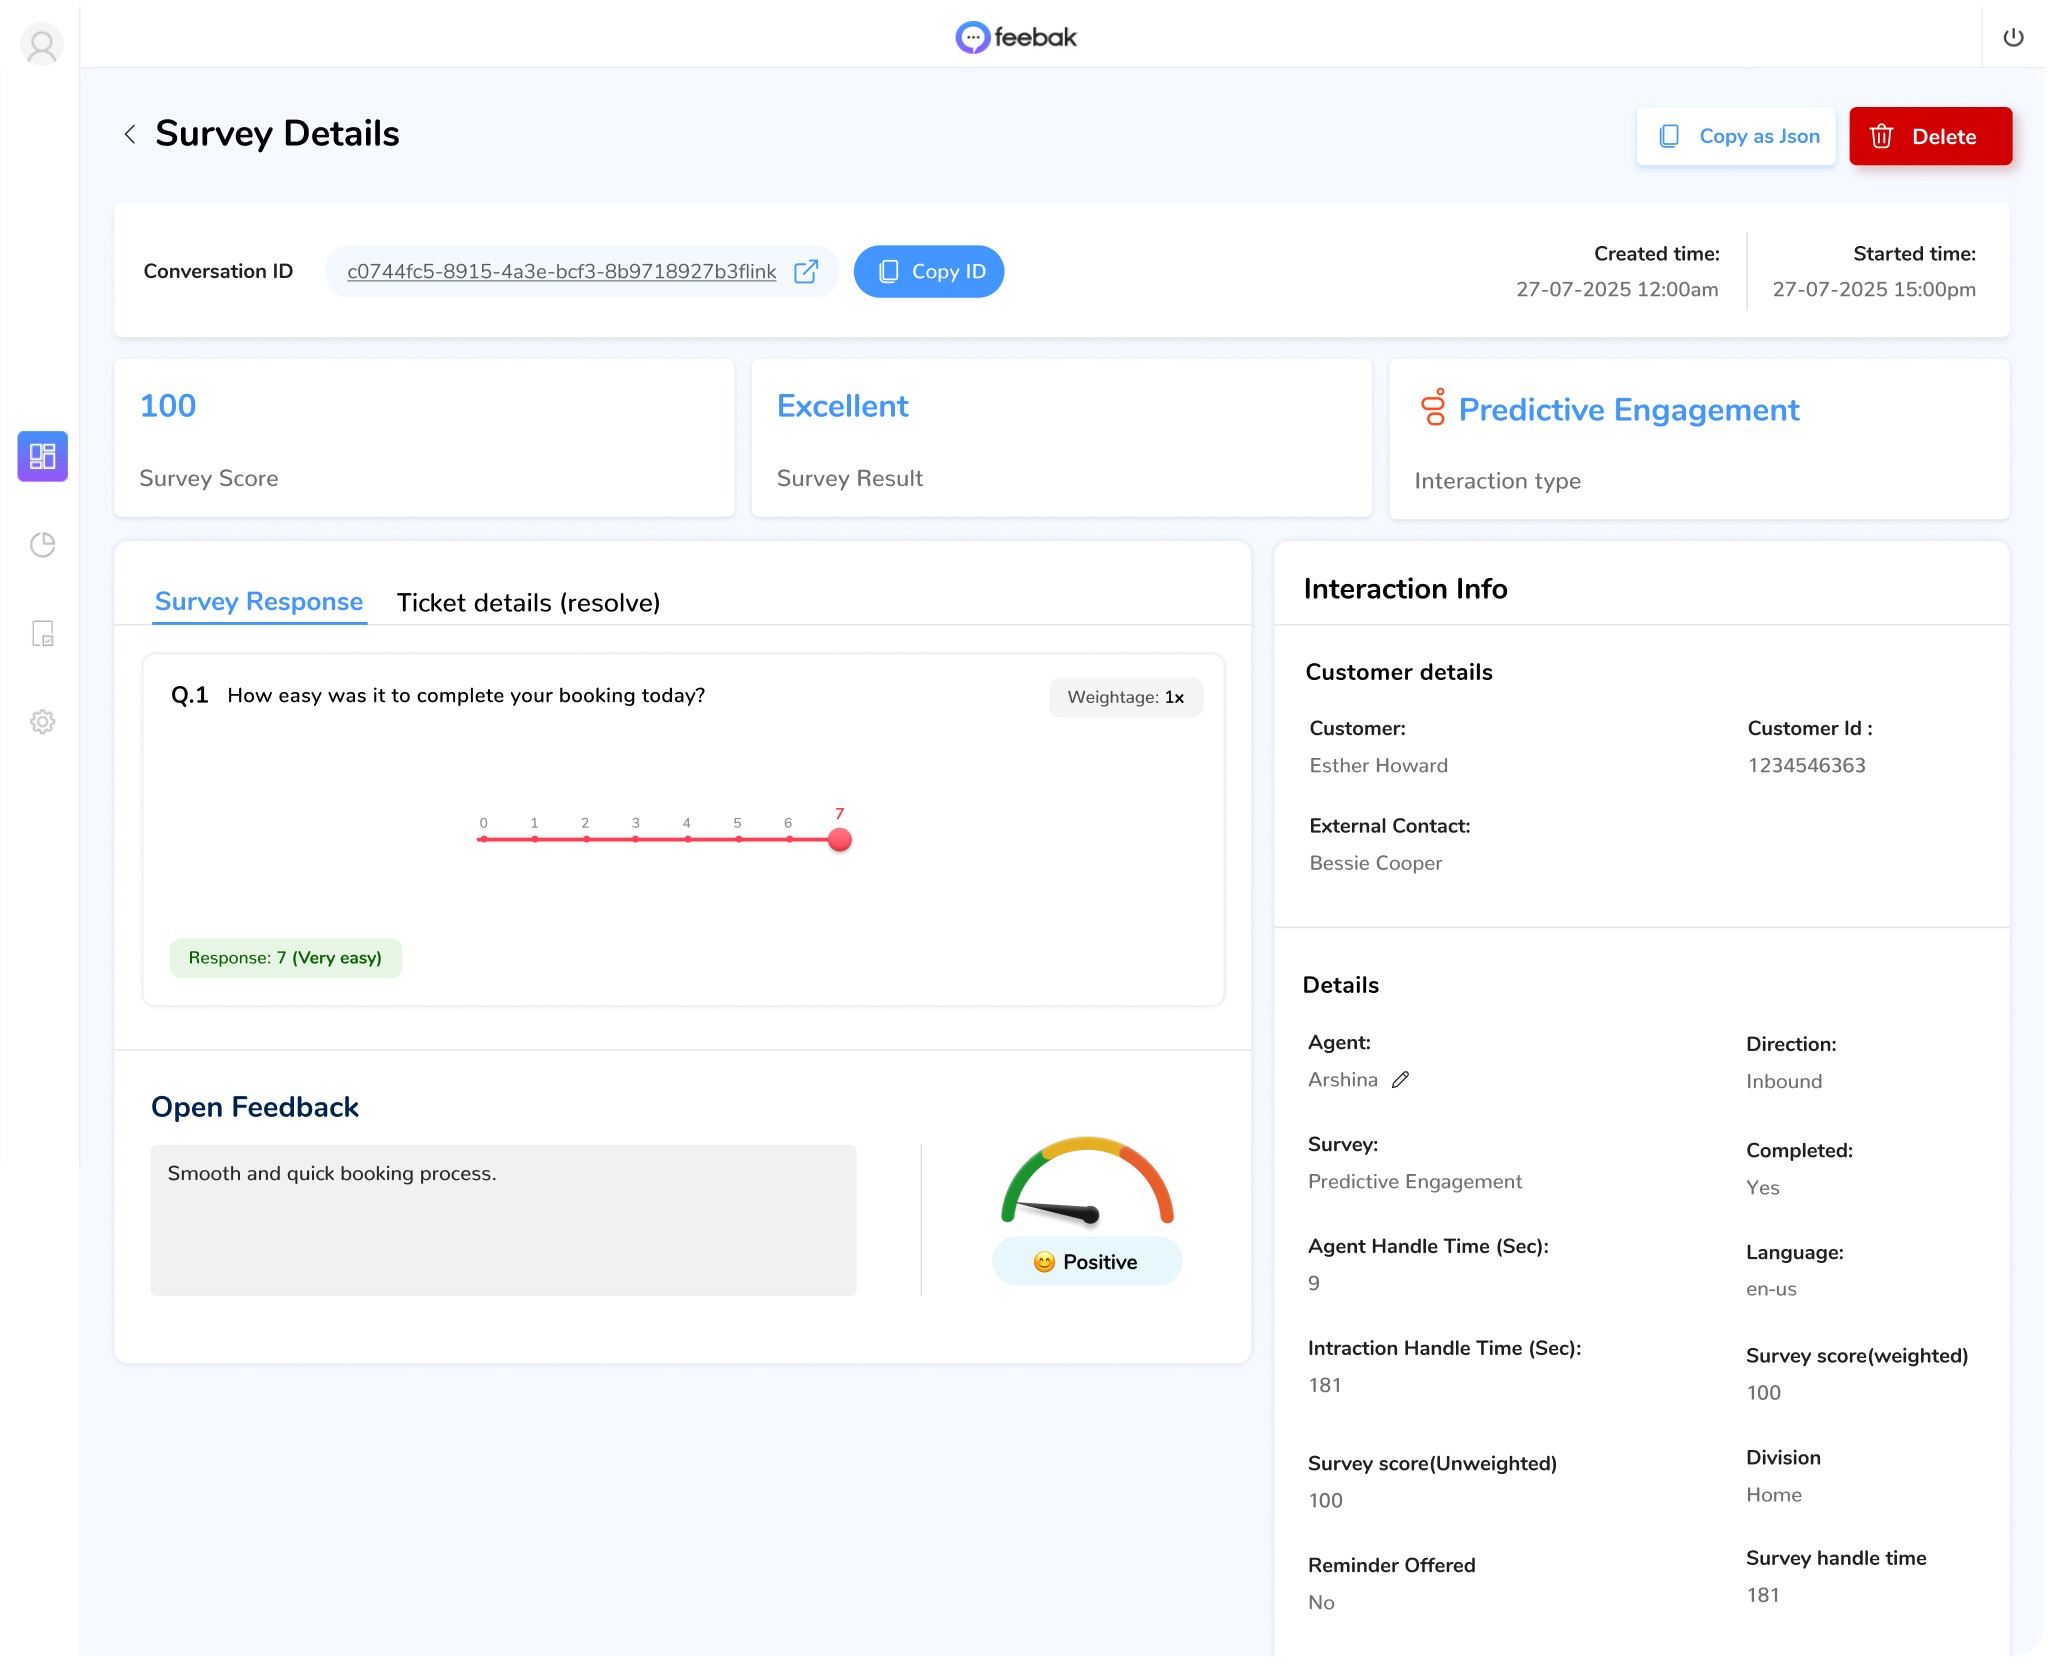2052x1663 pixels.
Task: Click the Response: 7 (Very easy) badge
Action: [x=285, y=958]
